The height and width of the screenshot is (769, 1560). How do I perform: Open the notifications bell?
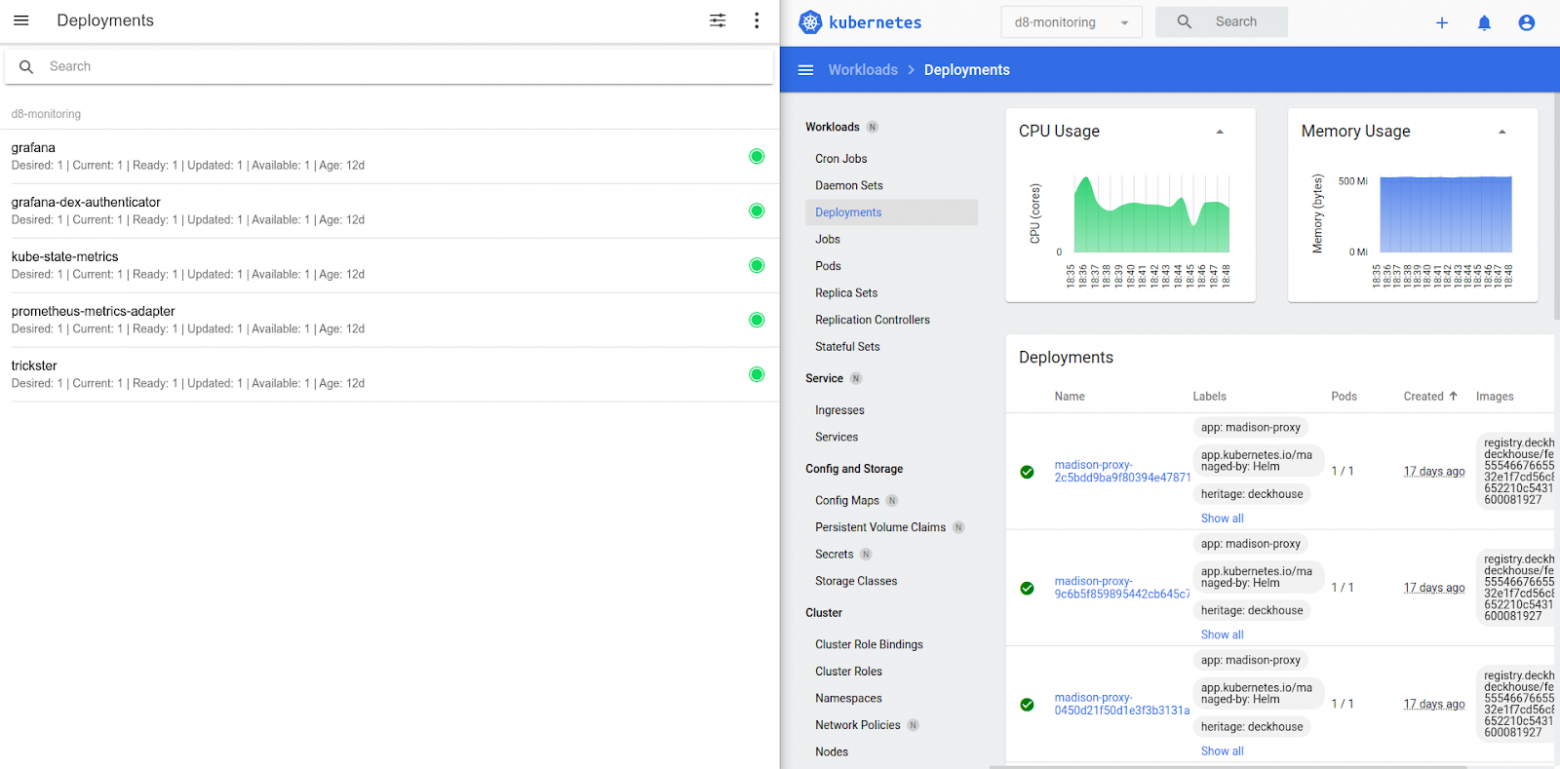point(1484,23)
